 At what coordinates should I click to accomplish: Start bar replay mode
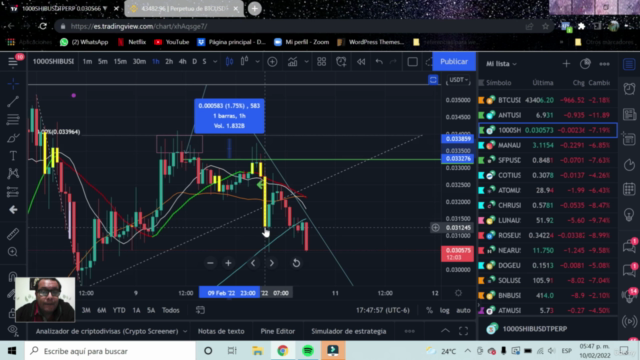[x=361, y=62]
